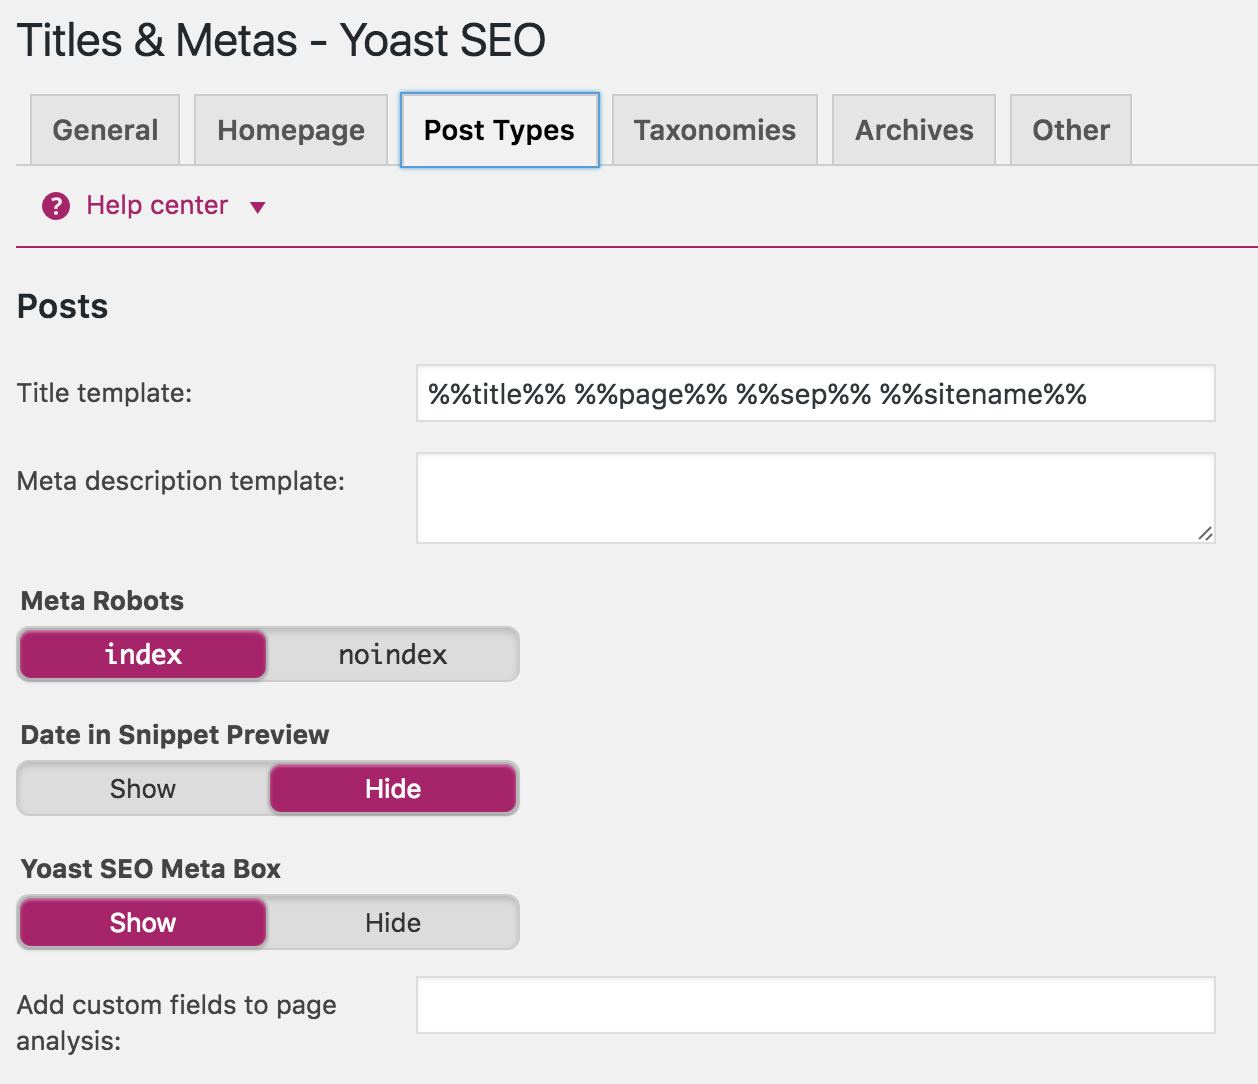Open the Homepage tab
Viewport: 1258px width, 1084px height.
(291, 130)
